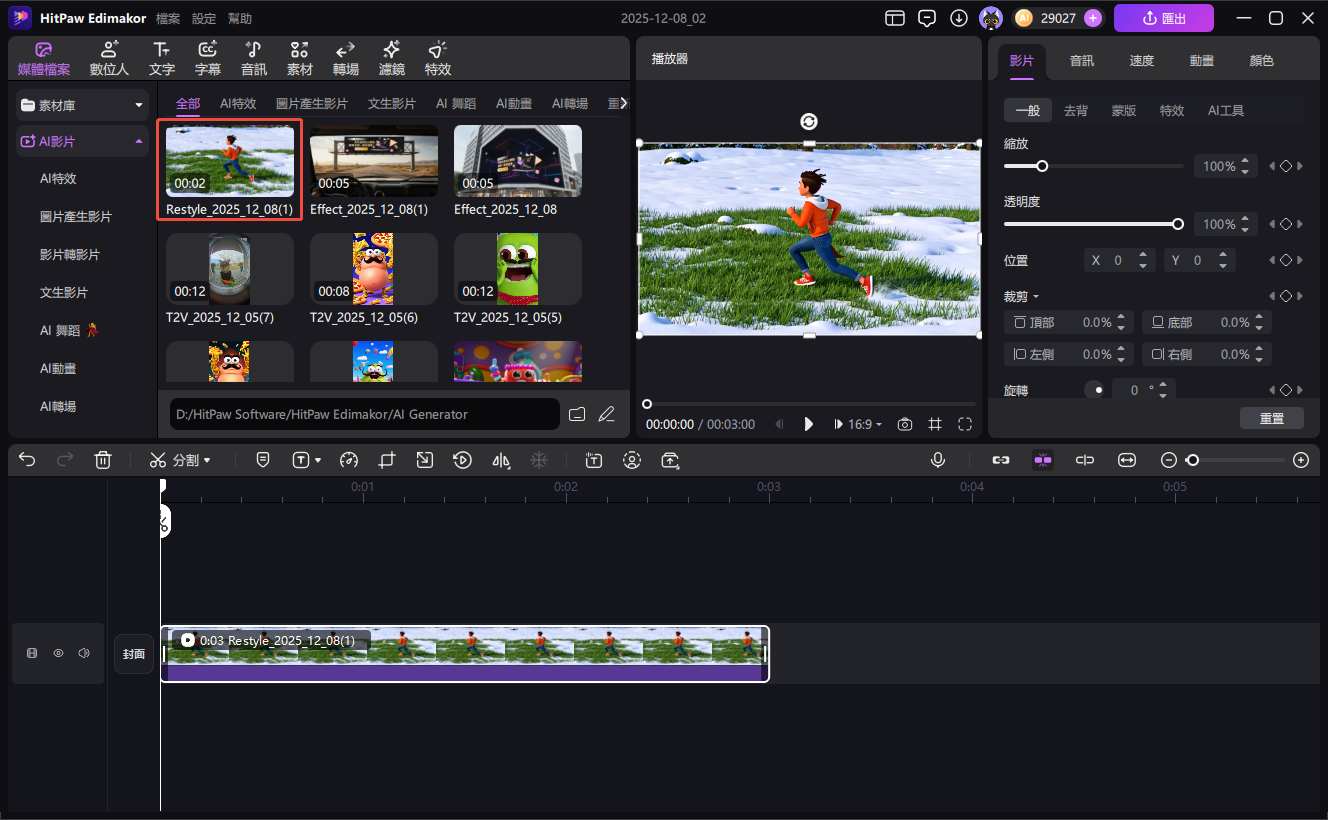Click the 透明度 opacity slider handle
1328x820 pixels.
[x=1177, y=224]
